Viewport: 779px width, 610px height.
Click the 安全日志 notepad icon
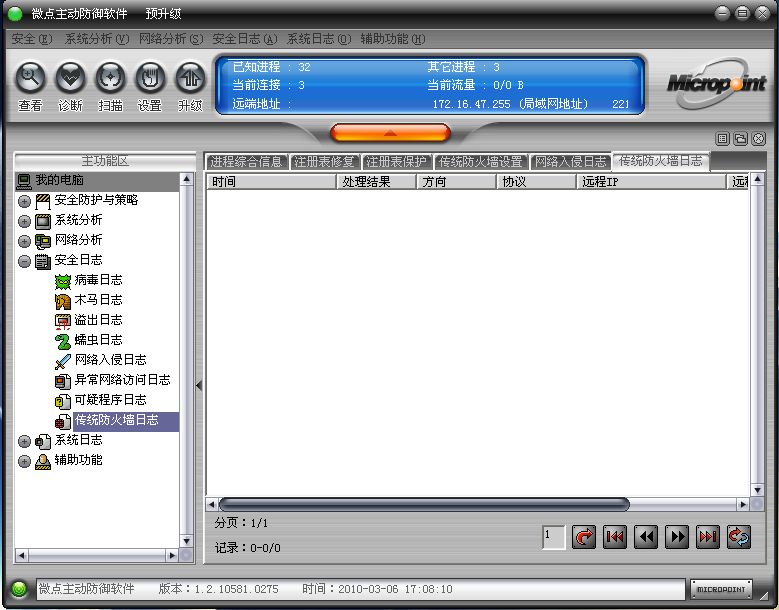pos(43,261)
